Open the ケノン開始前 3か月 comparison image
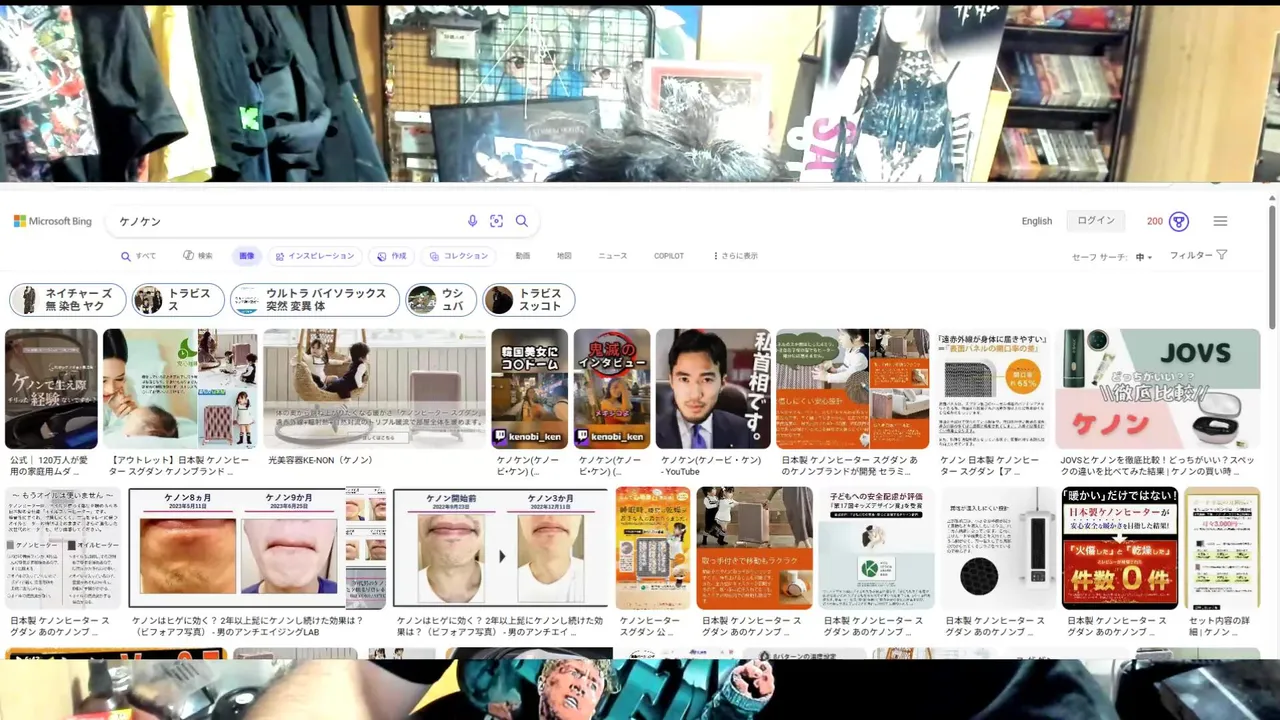Viewport: 1280px width, 720px height. tap(500, 548)
